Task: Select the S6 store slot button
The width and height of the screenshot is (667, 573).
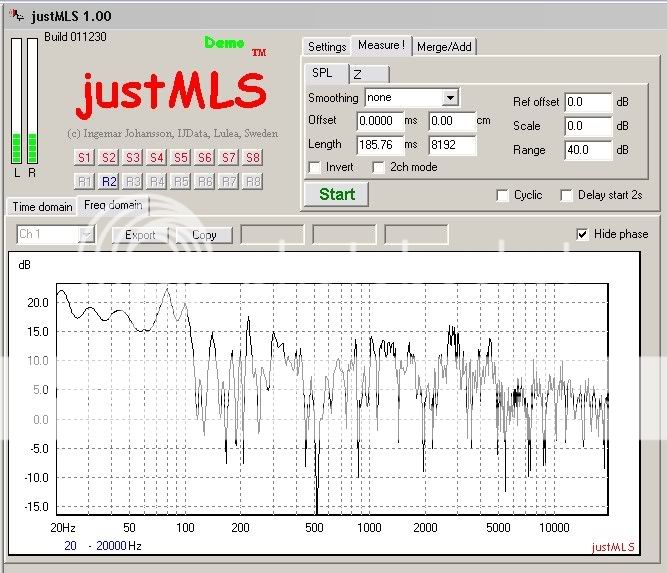Action: click(205, 157)
